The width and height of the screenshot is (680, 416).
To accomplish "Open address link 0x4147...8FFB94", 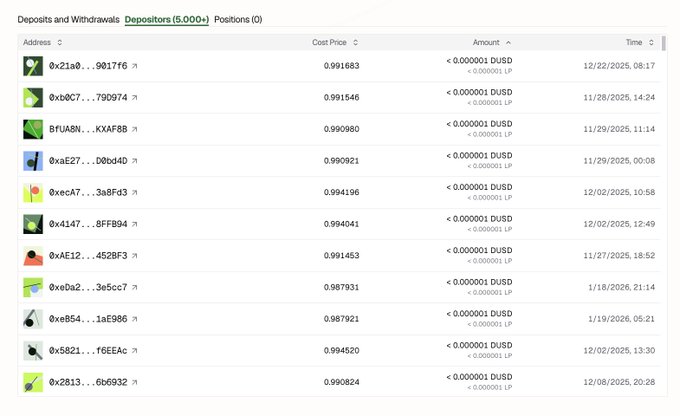I will pyautogui.click(x=88, y=224).
